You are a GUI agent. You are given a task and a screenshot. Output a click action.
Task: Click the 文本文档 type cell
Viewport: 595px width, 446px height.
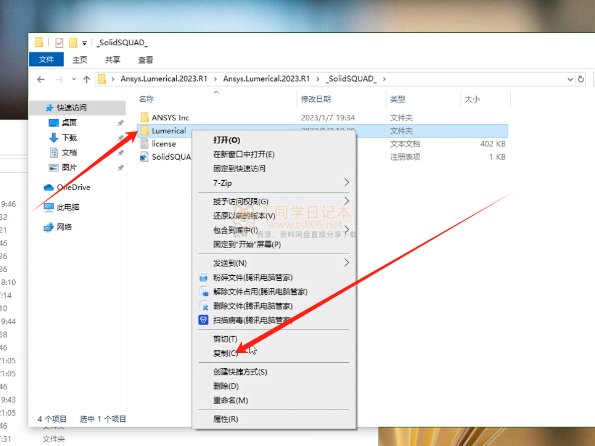pos(405,144)
